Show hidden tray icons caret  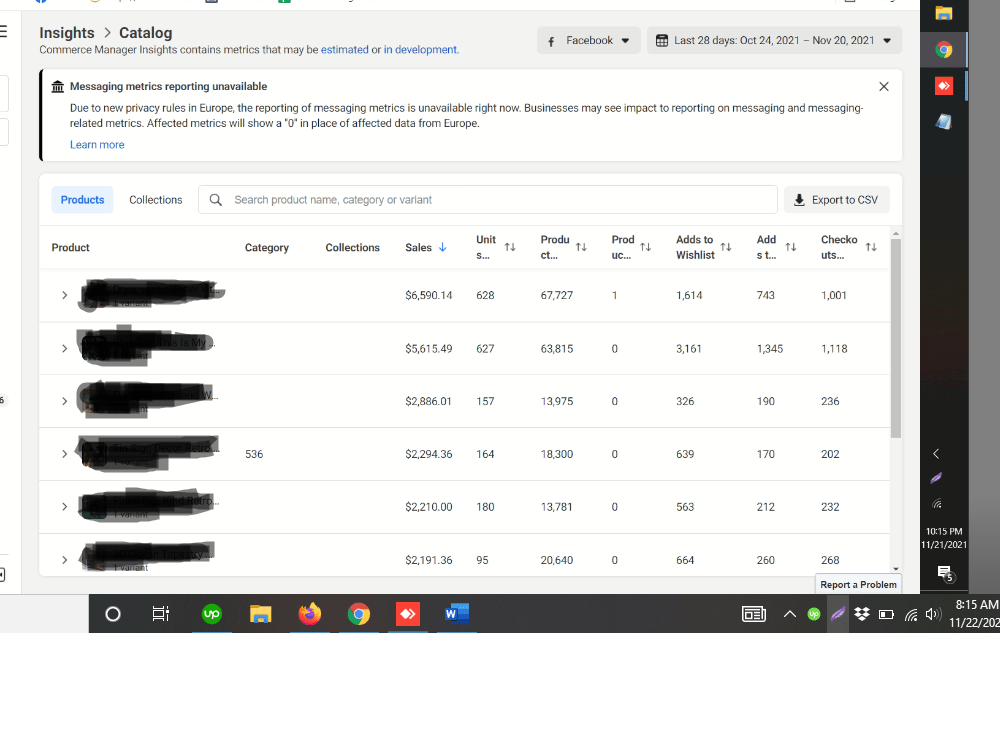(x=790, y=614)
